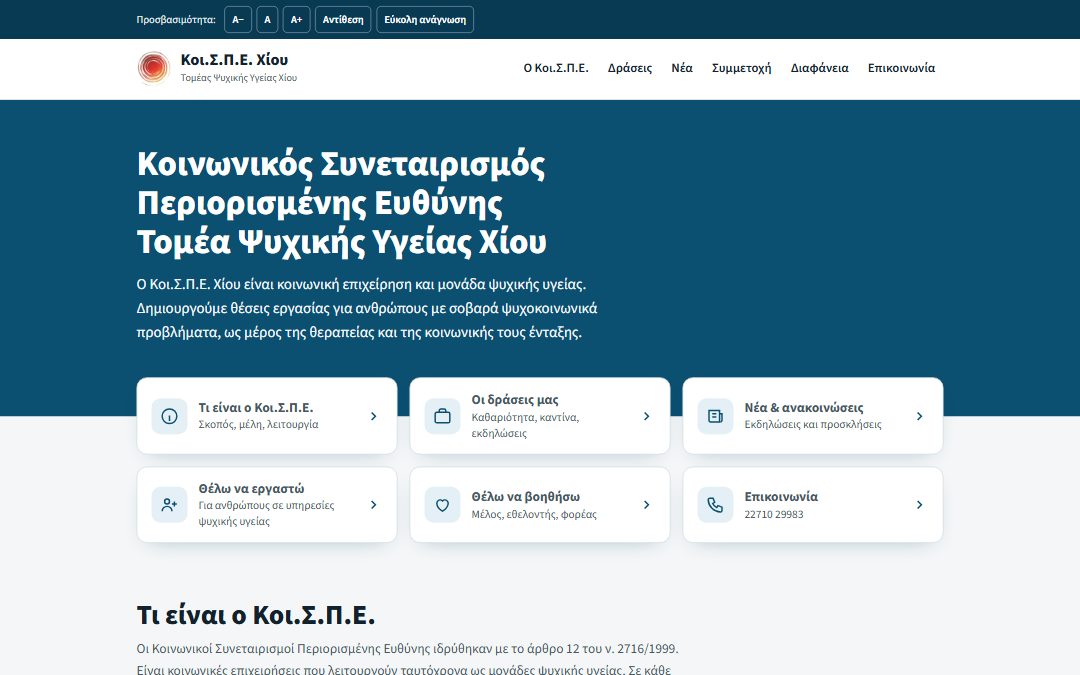Reset font size with the plain A button
Screen dimensions: 1080x675
click(x=267, y=19)
